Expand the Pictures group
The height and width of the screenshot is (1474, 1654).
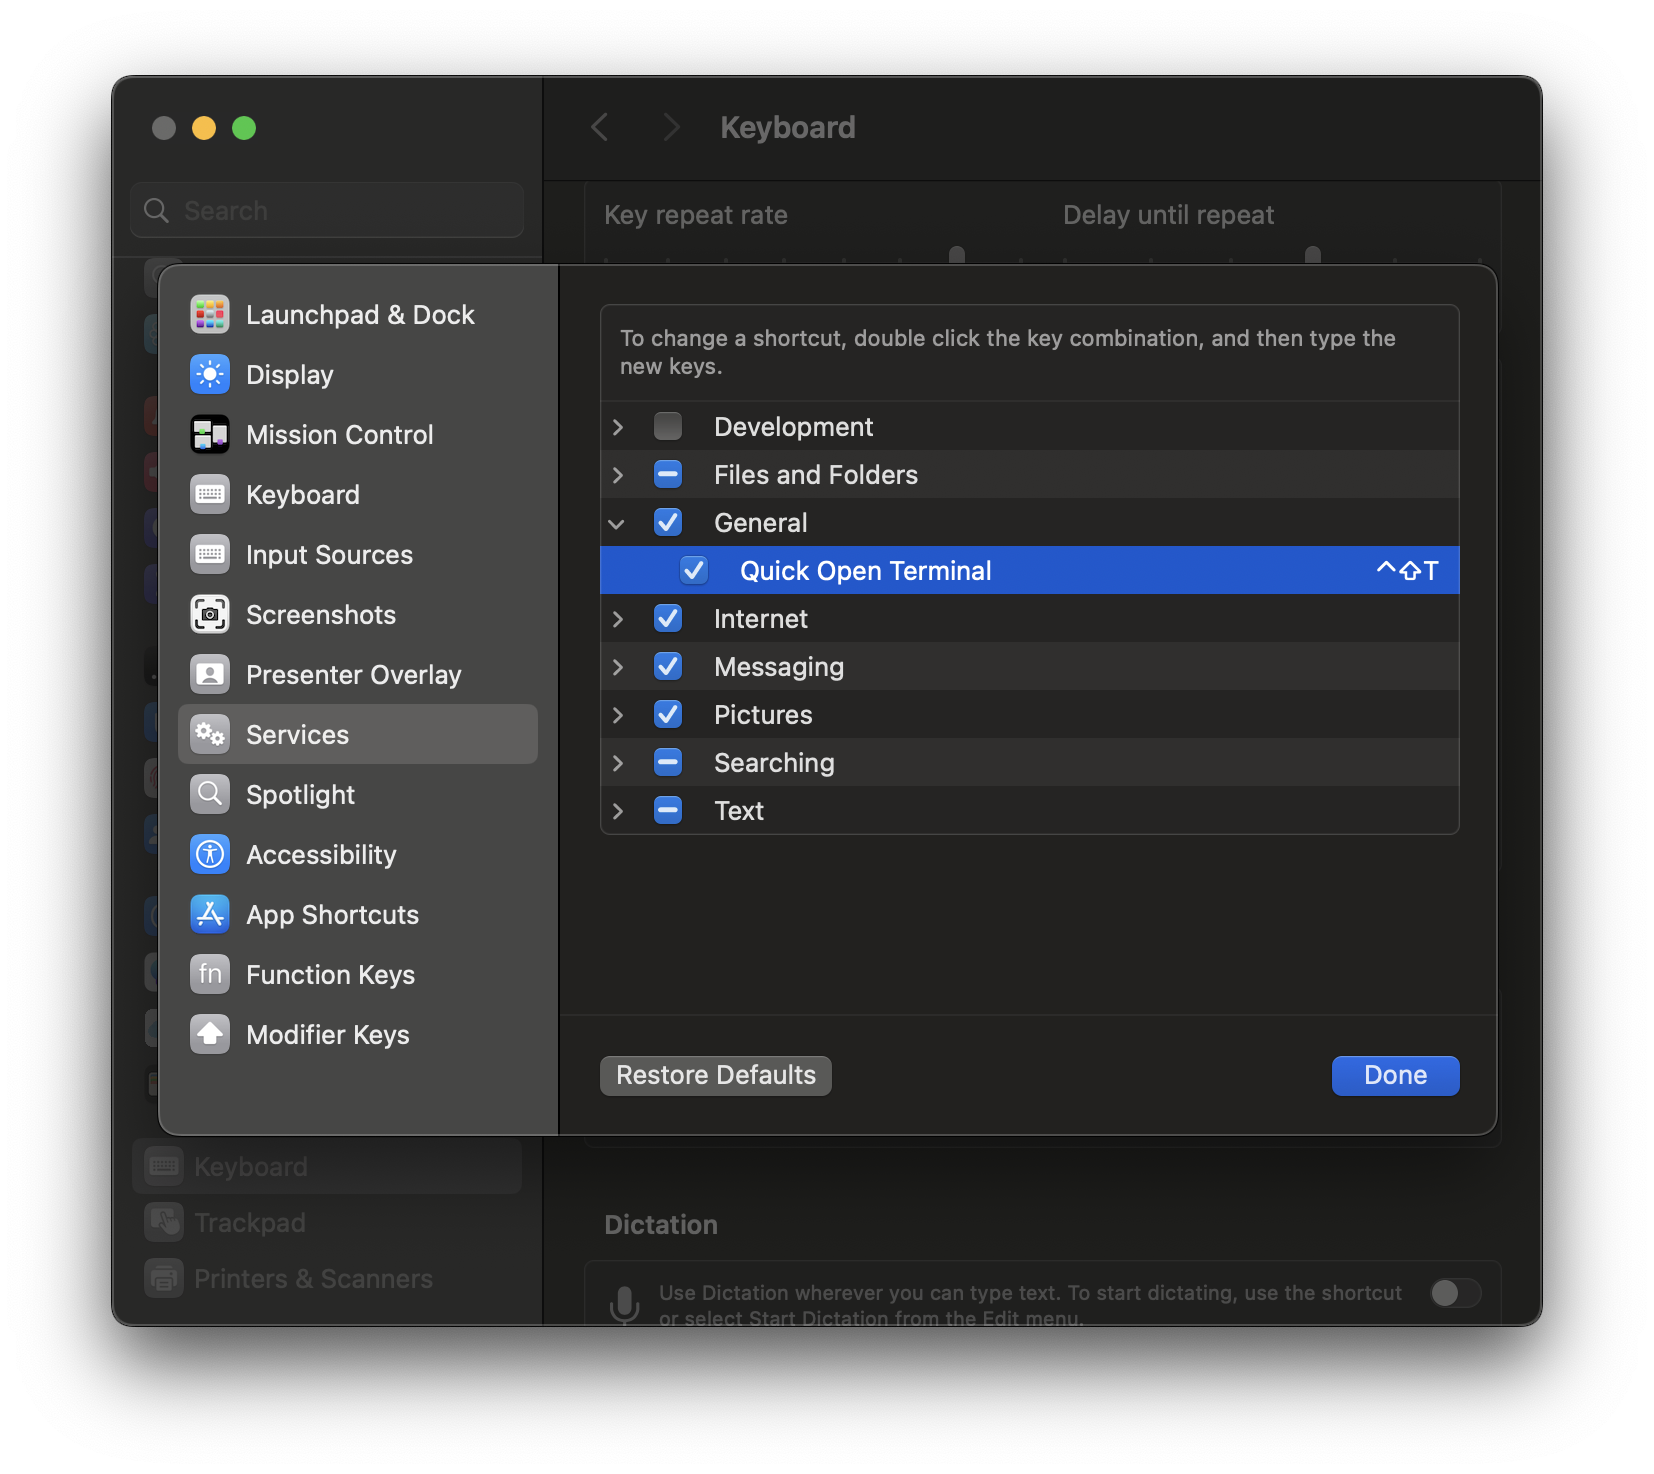tap(618, 715)
